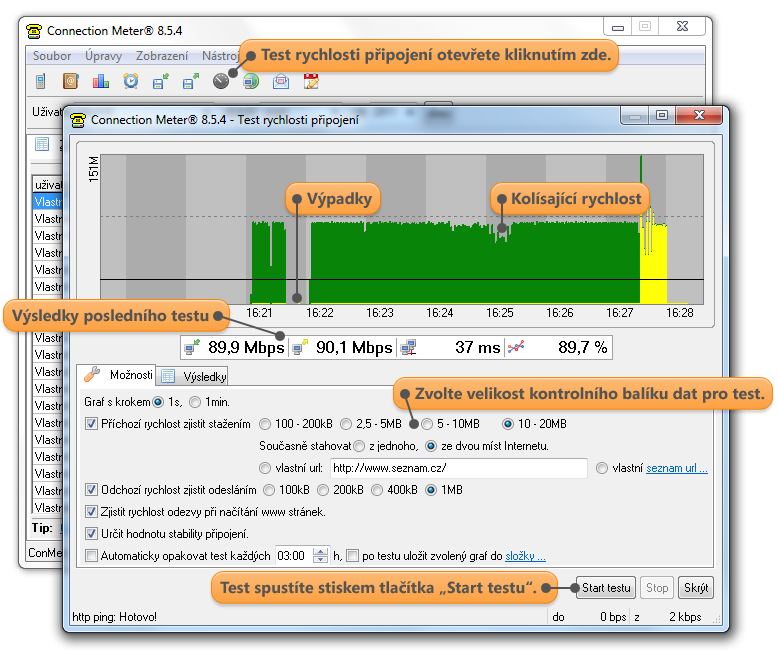Click the custom url field with seznam.cz
The width and height of the screenshot is (778, 650).
pos(458,468)
